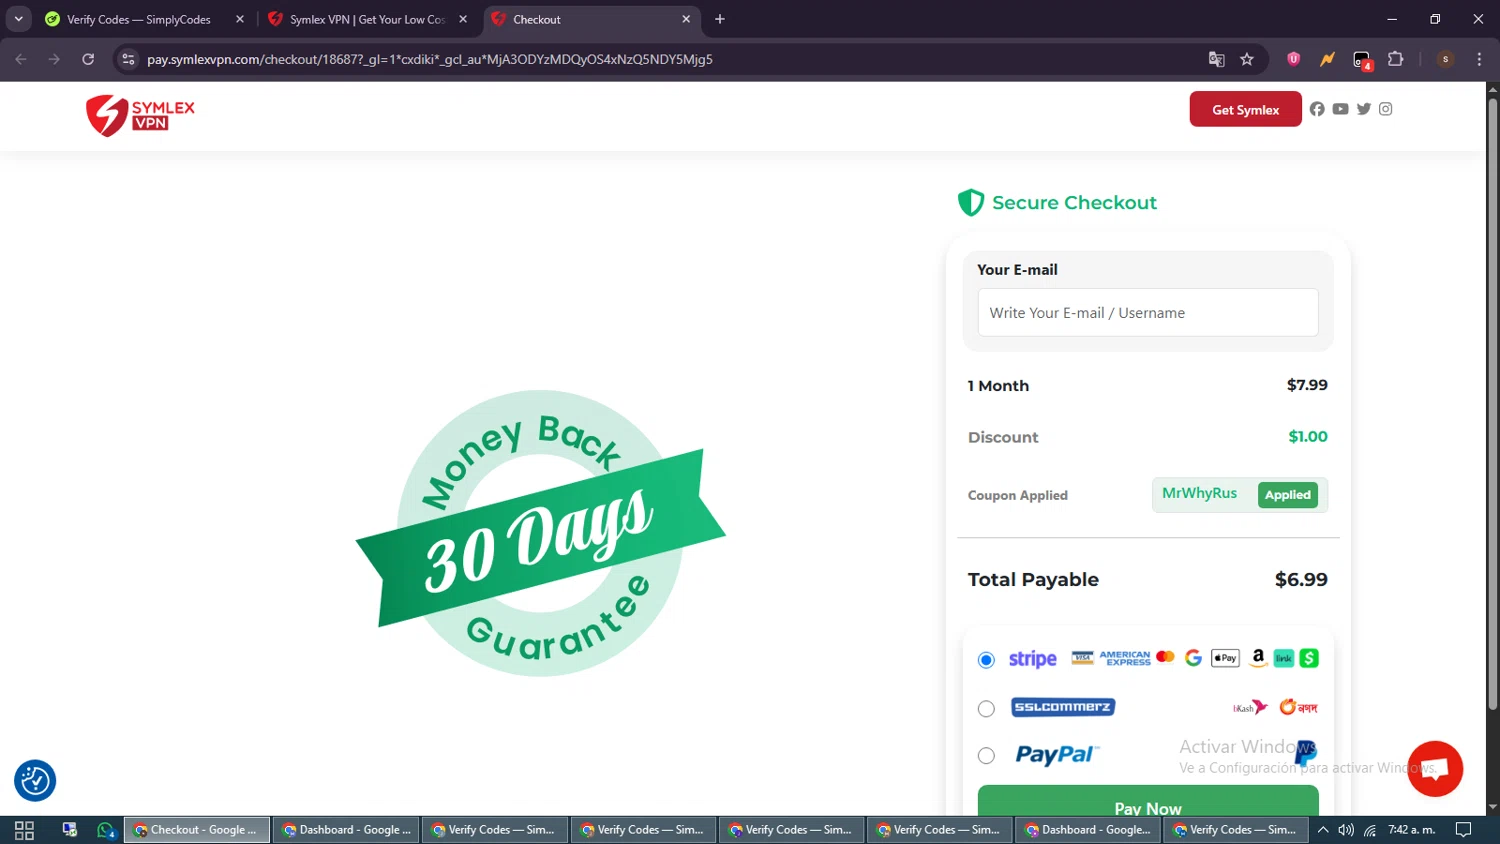Click the green Pay Now button
The height and width of the screenshot is (844, 1500).
[1148, 800]
